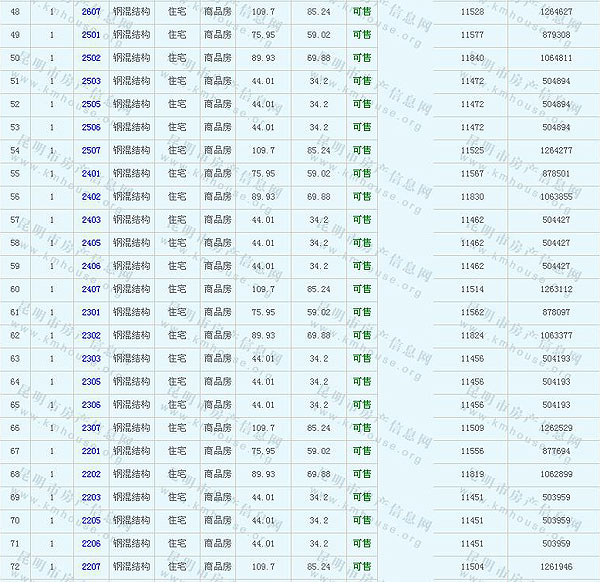Open room number 2501 link

click(91, 35)
